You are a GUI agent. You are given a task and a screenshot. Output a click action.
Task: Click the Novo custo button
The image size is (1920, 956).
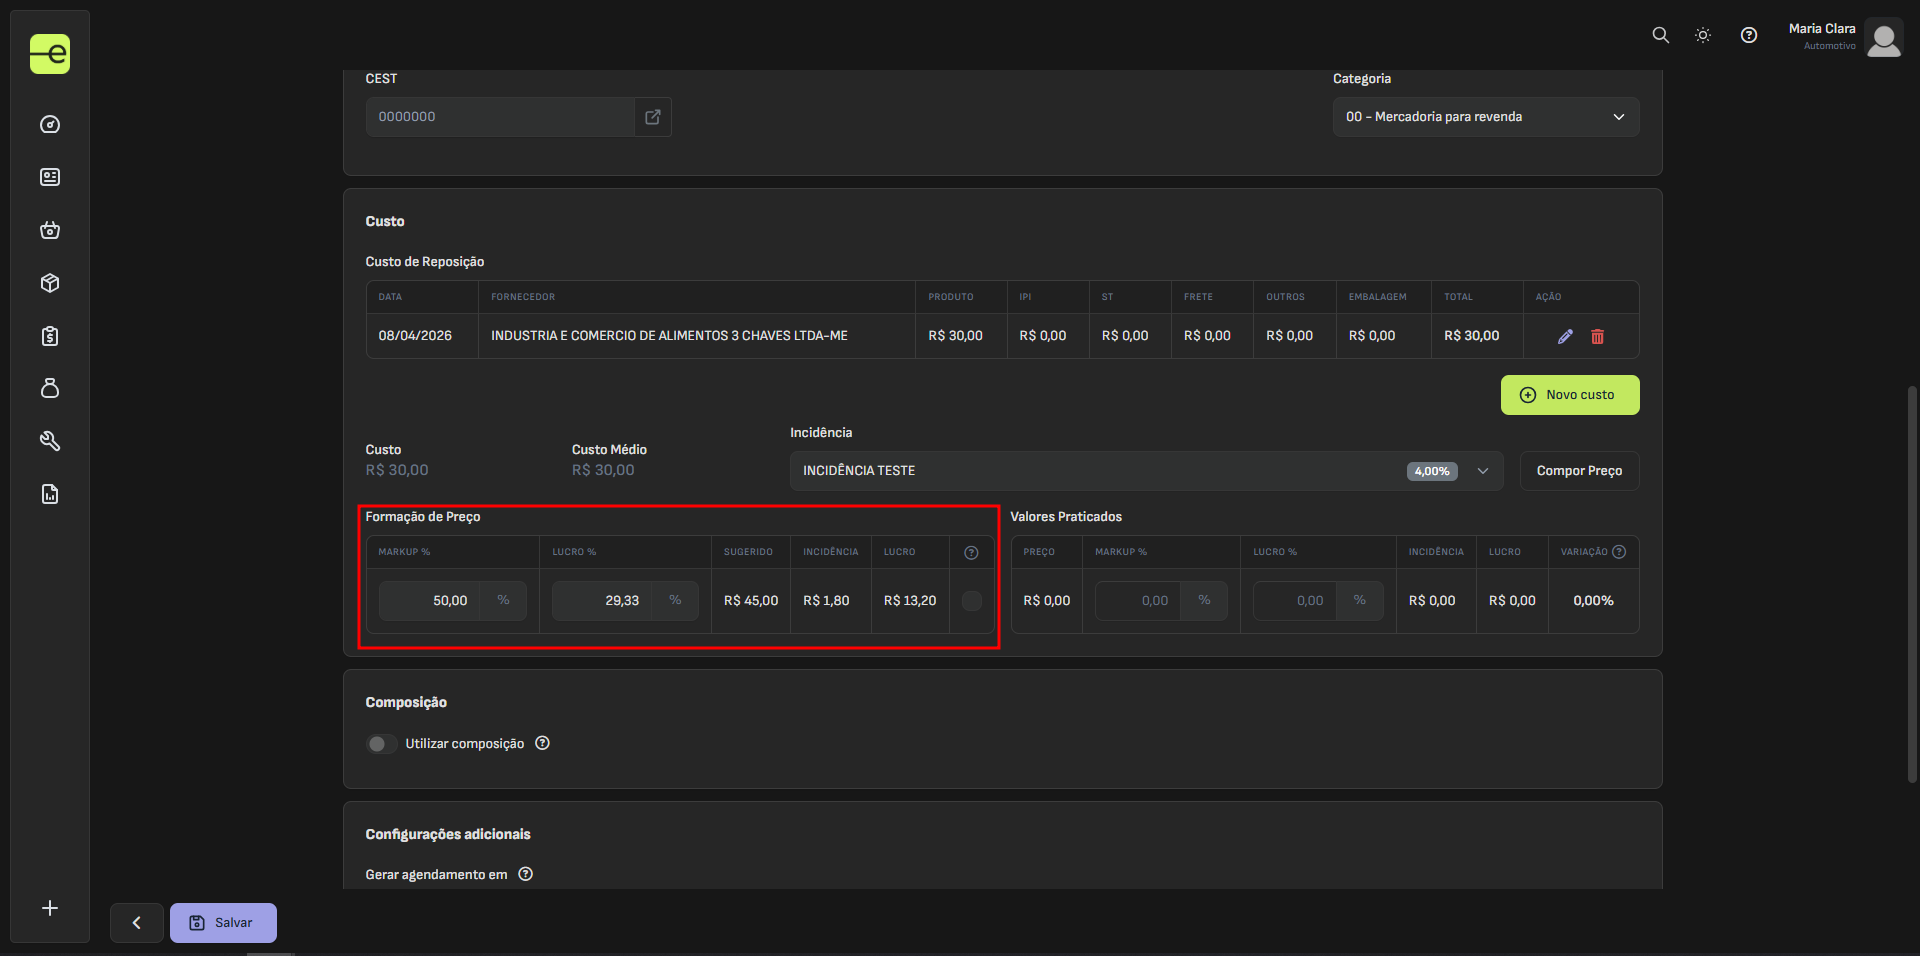coord(1569,395)
